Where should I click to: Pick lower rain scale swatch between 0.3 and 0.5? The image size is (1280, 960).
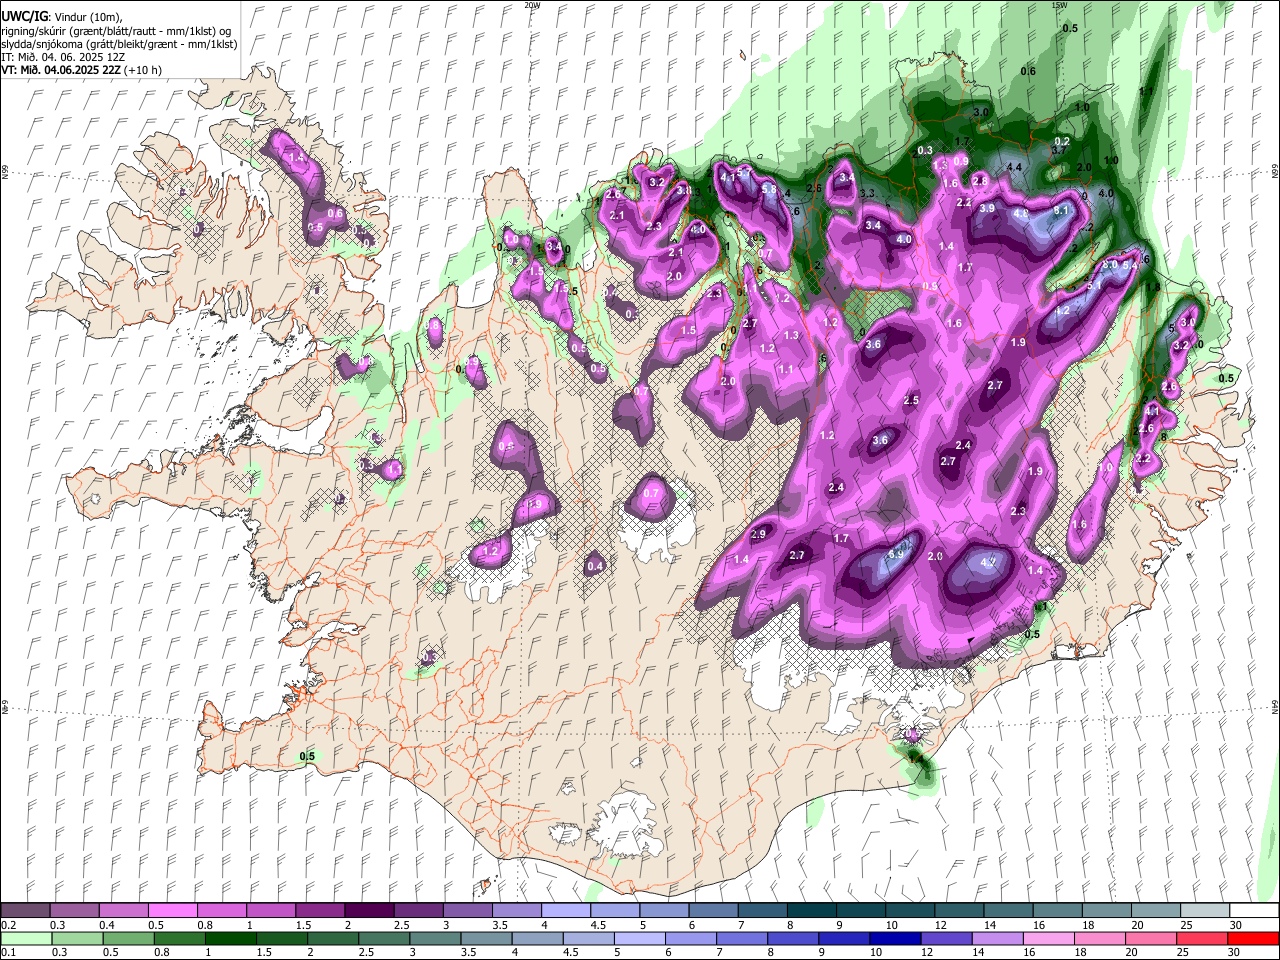tap(77, 938)
